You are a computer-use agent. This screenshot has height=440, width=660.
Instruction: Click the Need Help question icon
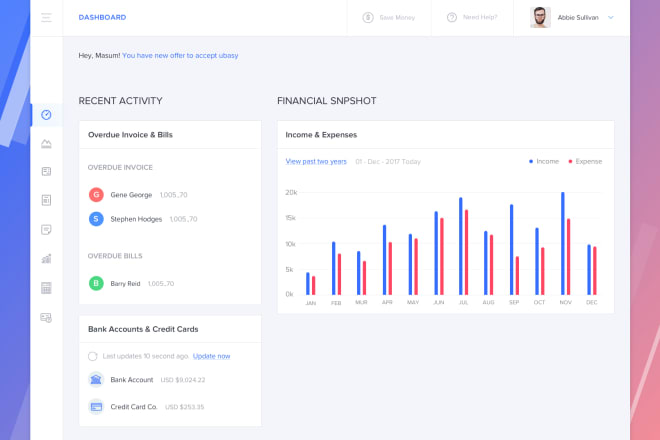(x=452, y=17)
